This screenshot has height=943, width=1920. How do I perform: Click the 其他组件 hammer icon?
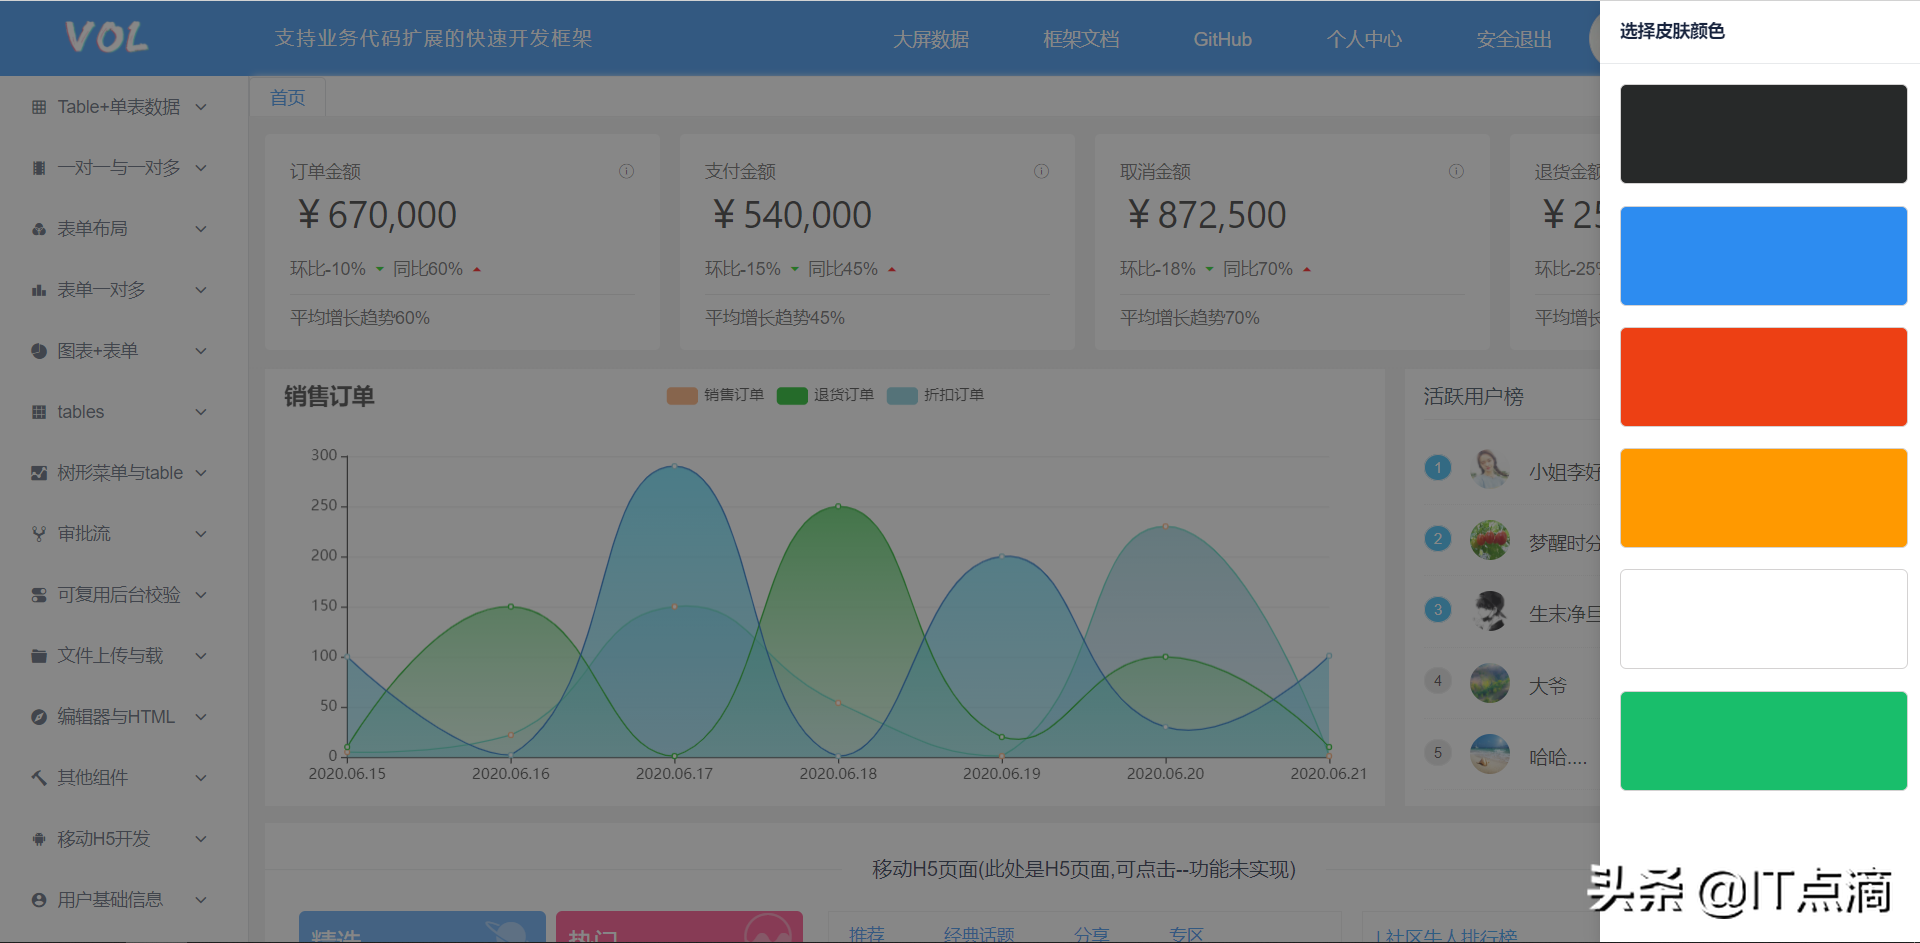point(39,778)
